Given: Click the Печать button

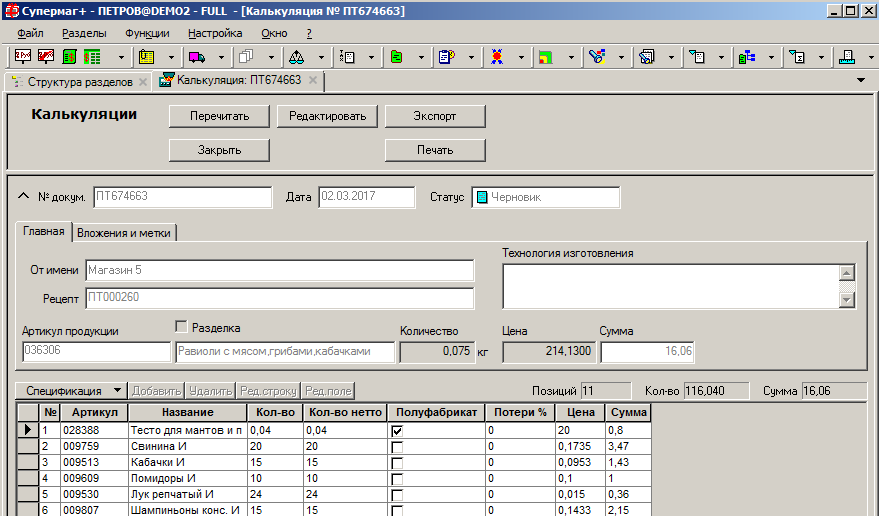Looking at the screenshot, I should click(x=435, y=150).
